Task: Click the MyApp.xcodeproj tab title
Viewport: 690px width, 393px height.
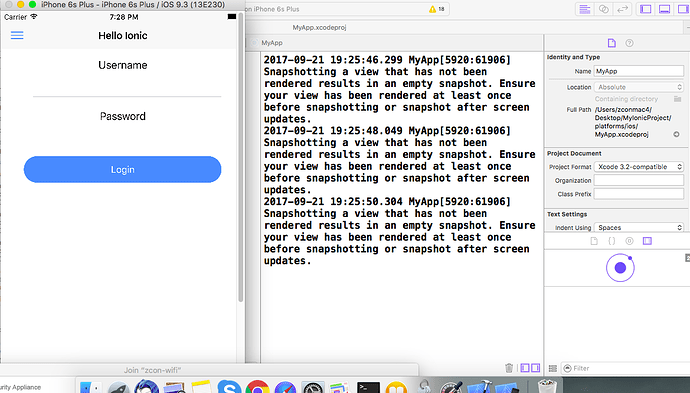Action: 319,27
